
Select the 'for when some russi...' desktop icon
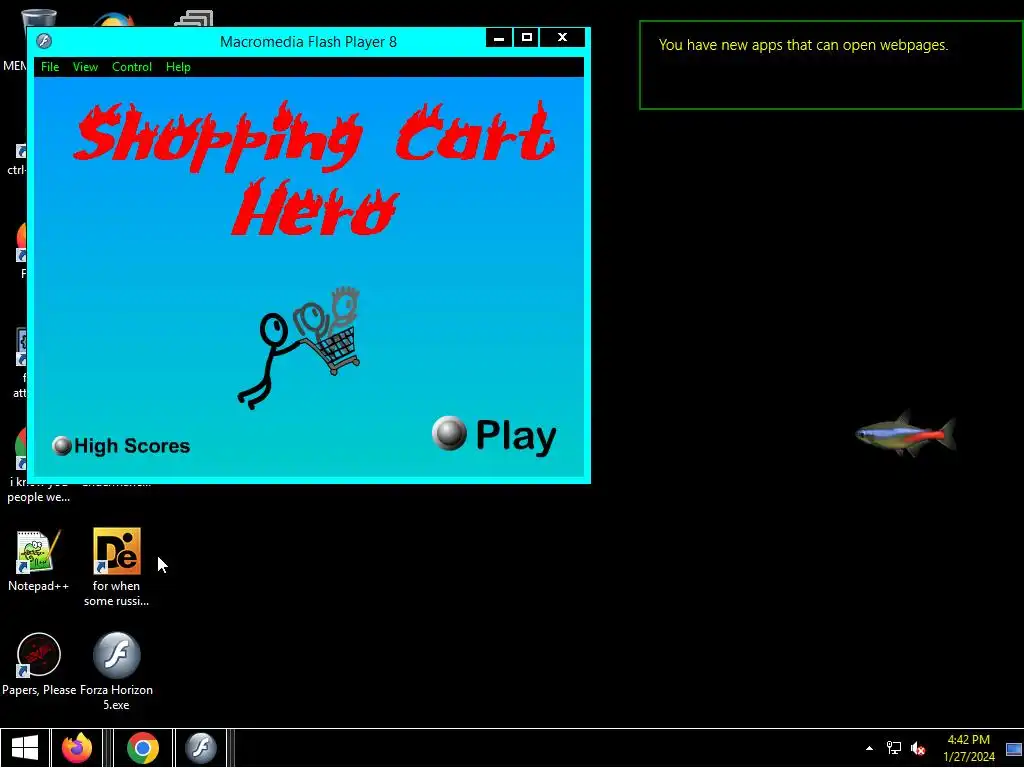[116, 567]
